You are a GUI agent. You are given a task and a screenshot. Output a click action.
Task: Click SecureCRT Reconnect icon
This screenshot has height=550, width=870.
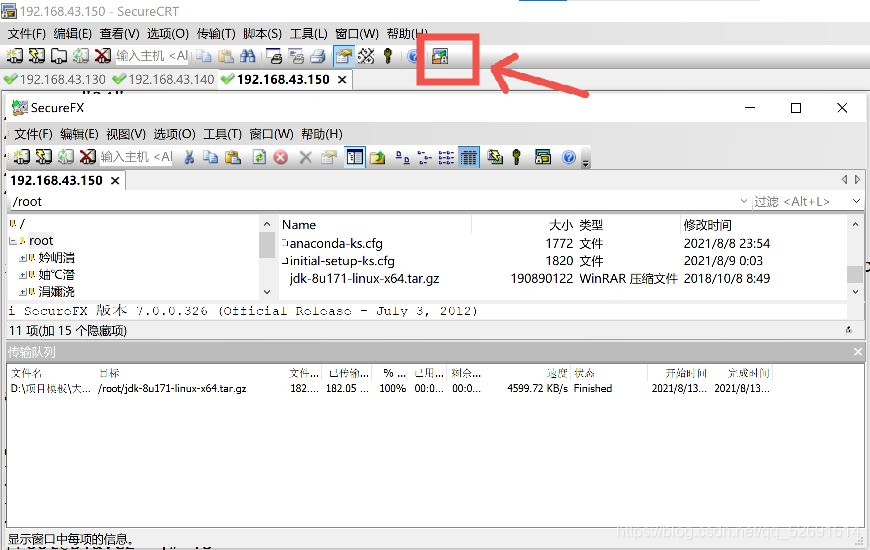click(x=81, y=55)
